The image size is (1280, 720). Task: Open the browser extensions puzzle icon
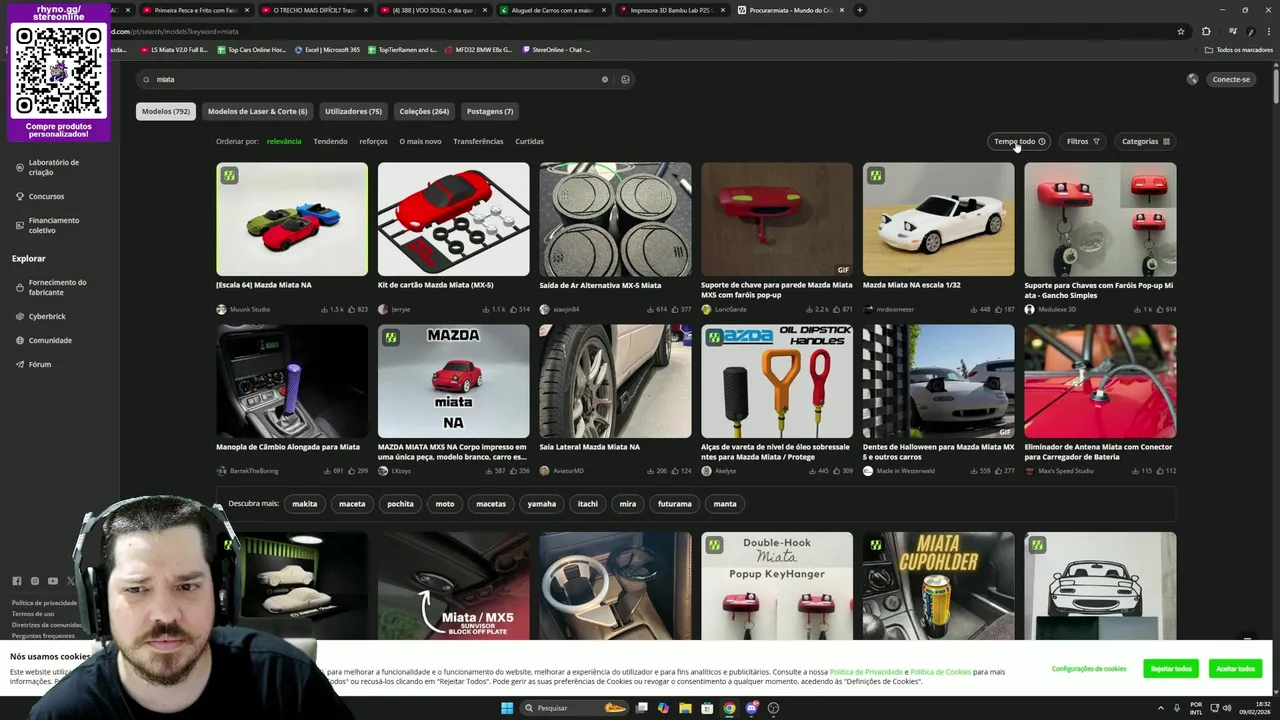[1206, 31]
